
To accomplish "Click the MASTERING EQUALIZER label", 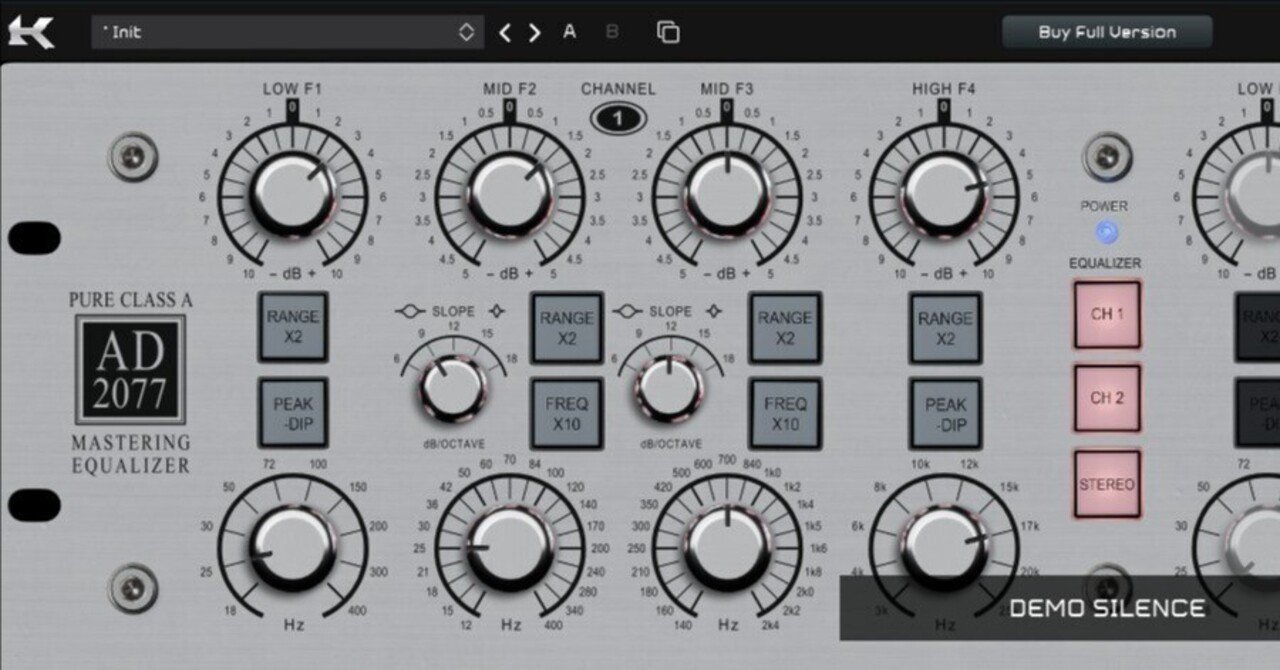I will click(x=131, y=454).
